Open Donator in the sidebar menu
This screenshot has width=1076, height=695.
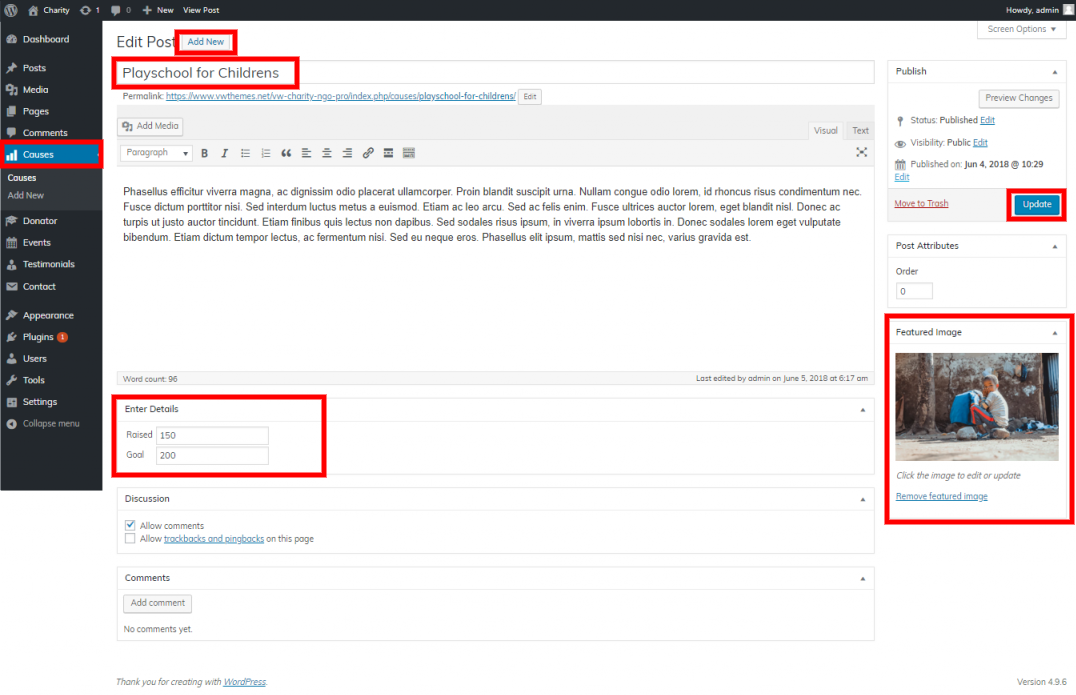[x=40, y=221]
